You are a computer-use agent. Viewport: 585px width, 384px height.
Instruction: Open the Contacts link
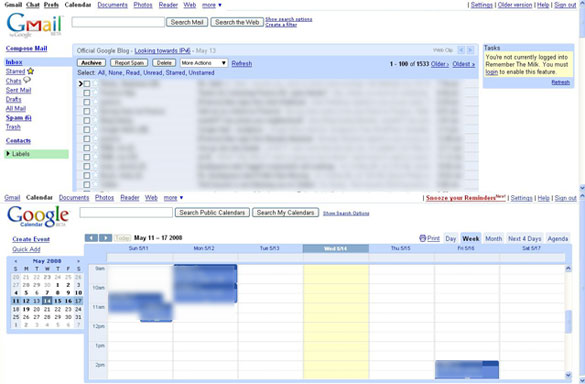(18, 141)
